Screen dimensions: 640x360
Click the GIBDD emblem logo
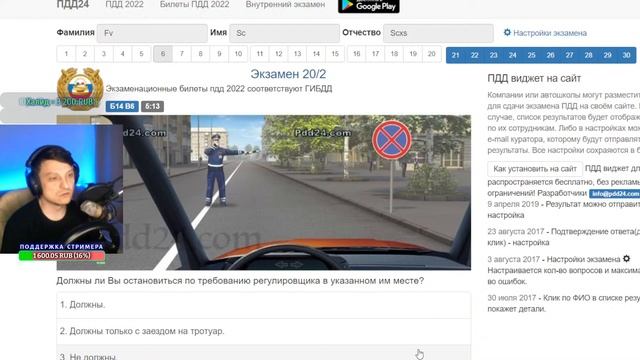click(x=80, y=88)
